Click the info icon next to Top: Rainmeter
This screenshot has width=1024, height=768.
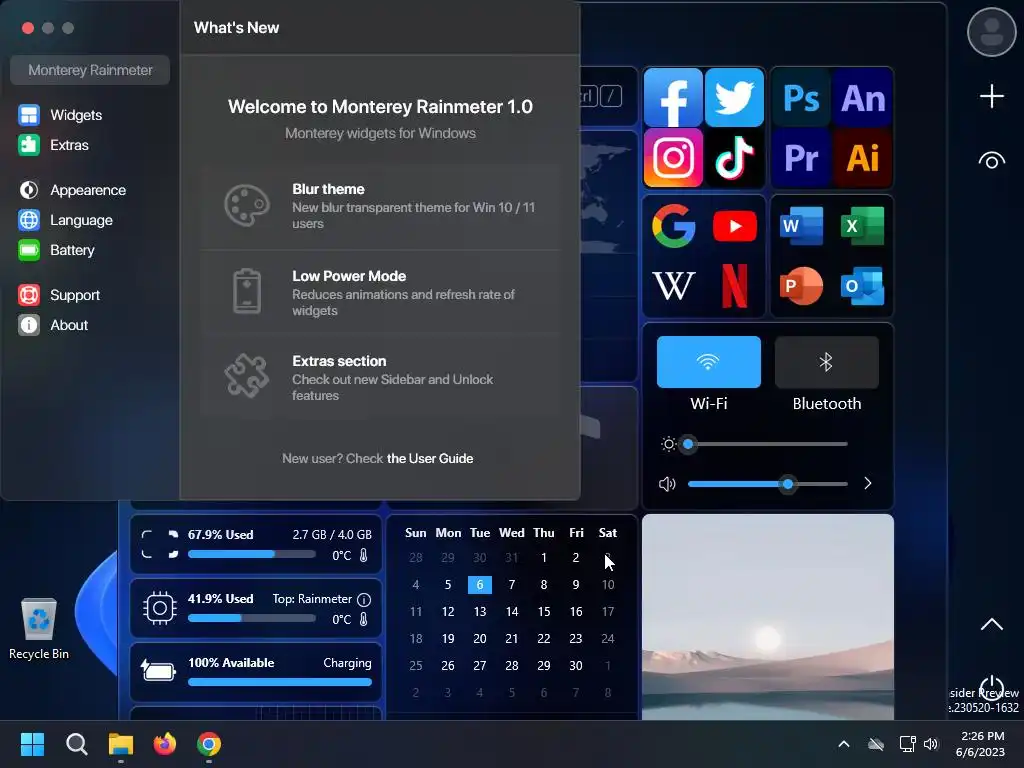[364, 599]
